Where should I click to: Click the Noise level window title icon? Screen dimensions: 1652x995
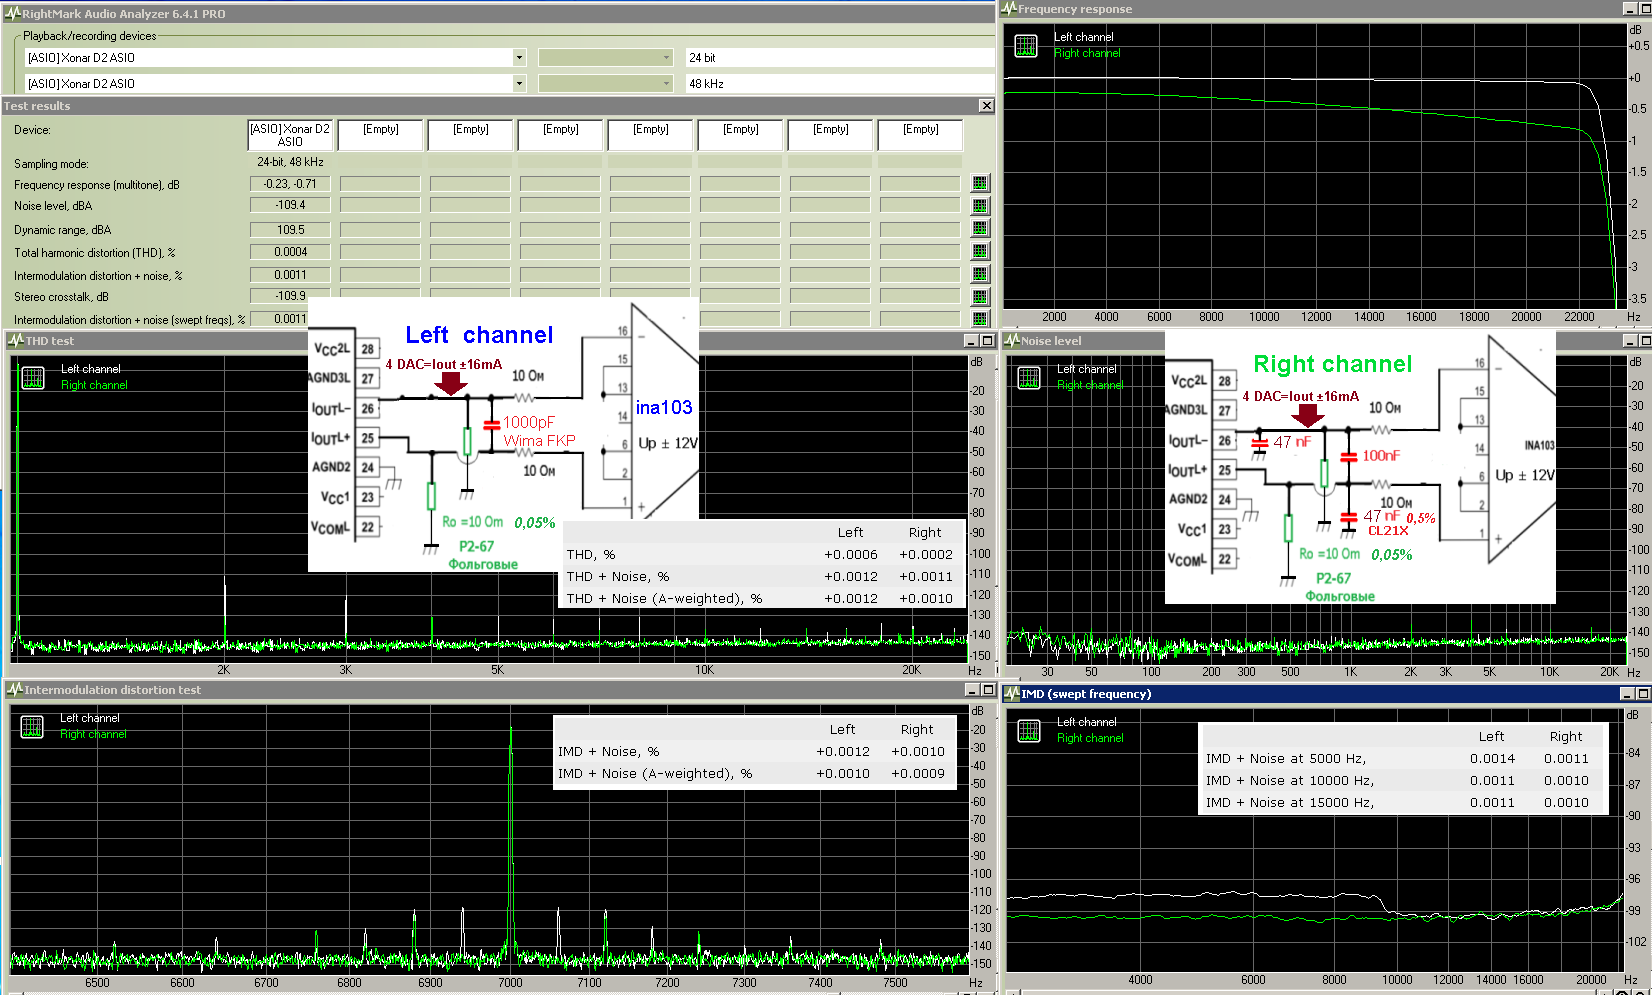tap(1012, 340)
